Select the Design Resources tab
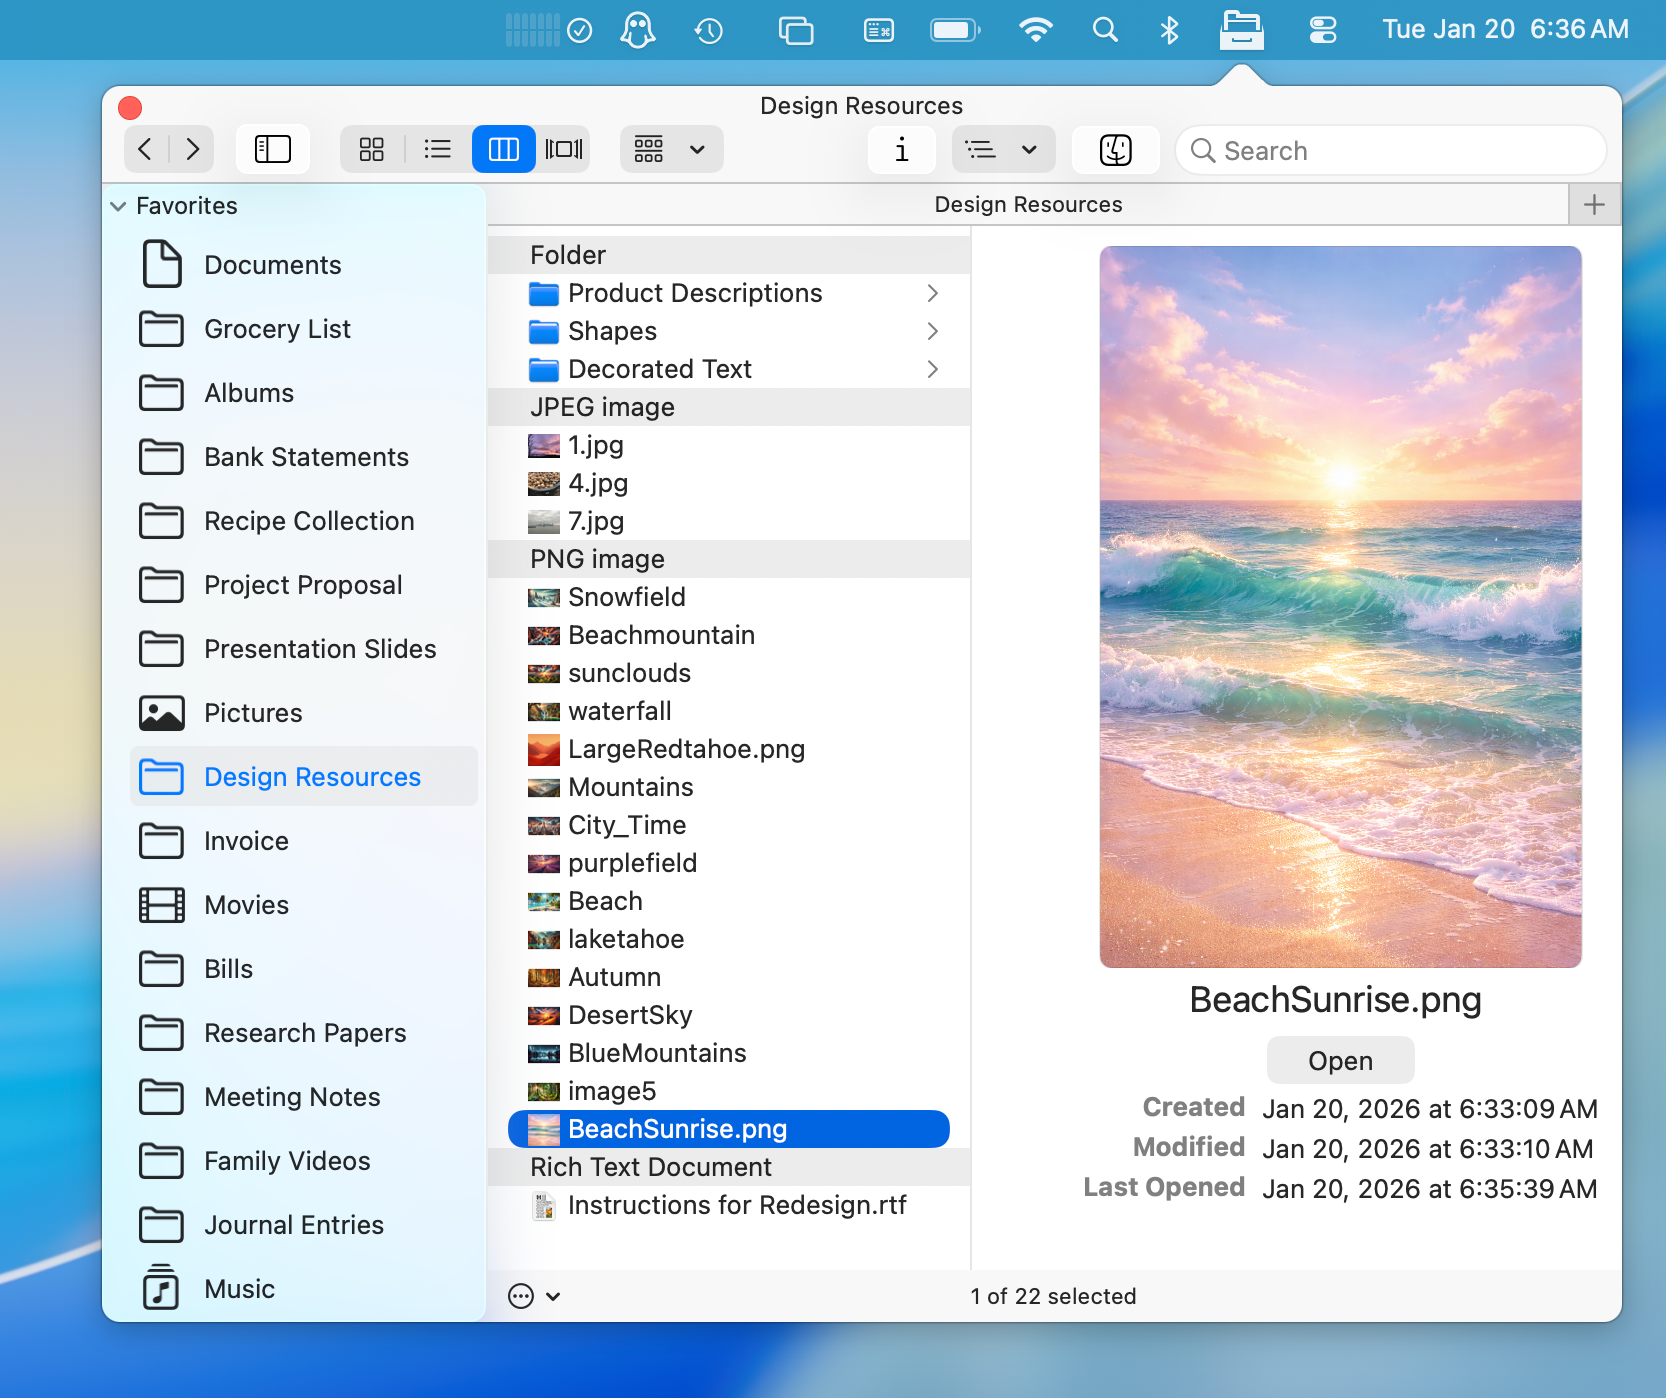The width and height of the screenshot is (1666, 1398). 1028,205
